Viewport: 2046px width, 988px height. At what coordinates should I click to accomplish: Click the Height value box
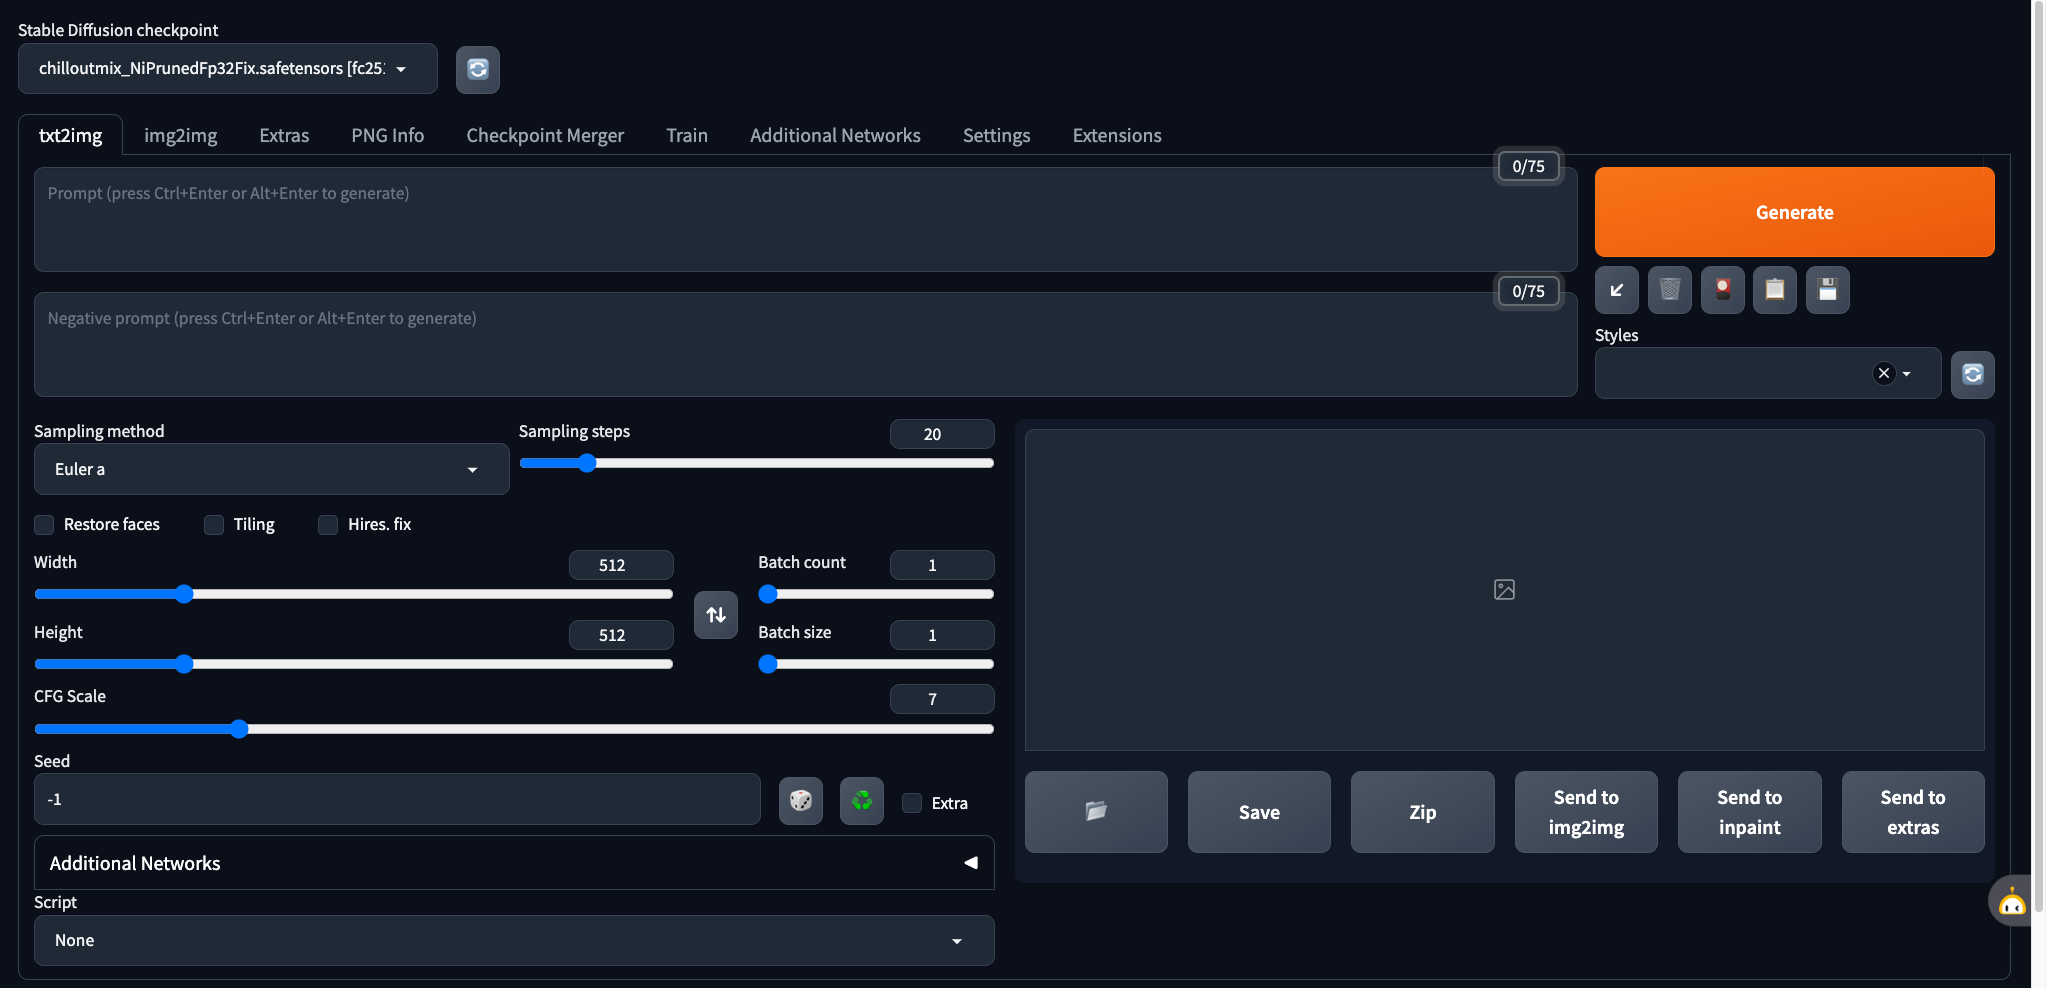(621, 635)
